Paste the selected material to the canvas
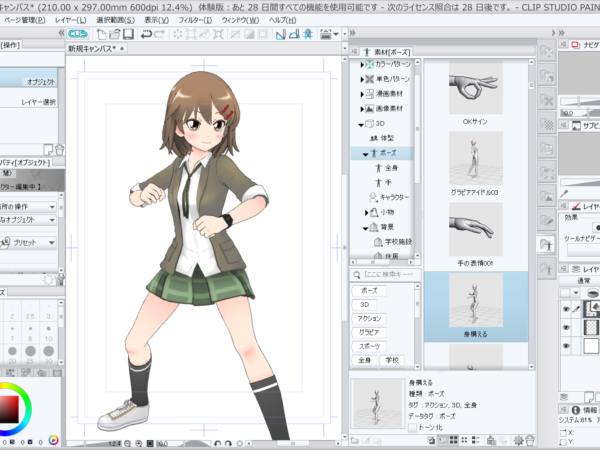The width and height of the screenshot is (600, 450). coord(491,440)
